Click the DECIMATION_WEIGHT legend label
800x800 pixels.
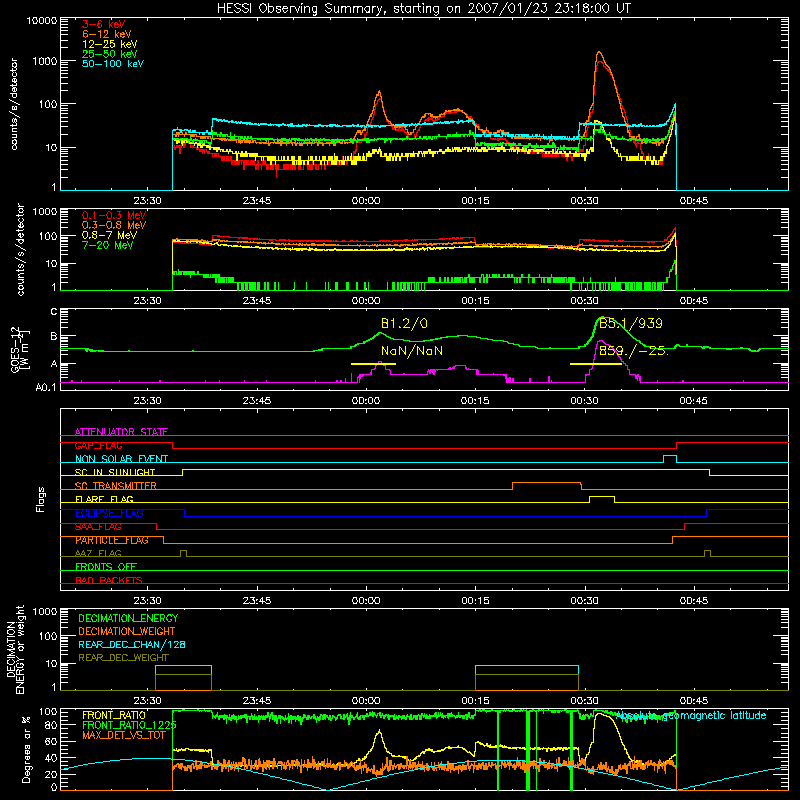pyautogui.click(x=127, y=631)
